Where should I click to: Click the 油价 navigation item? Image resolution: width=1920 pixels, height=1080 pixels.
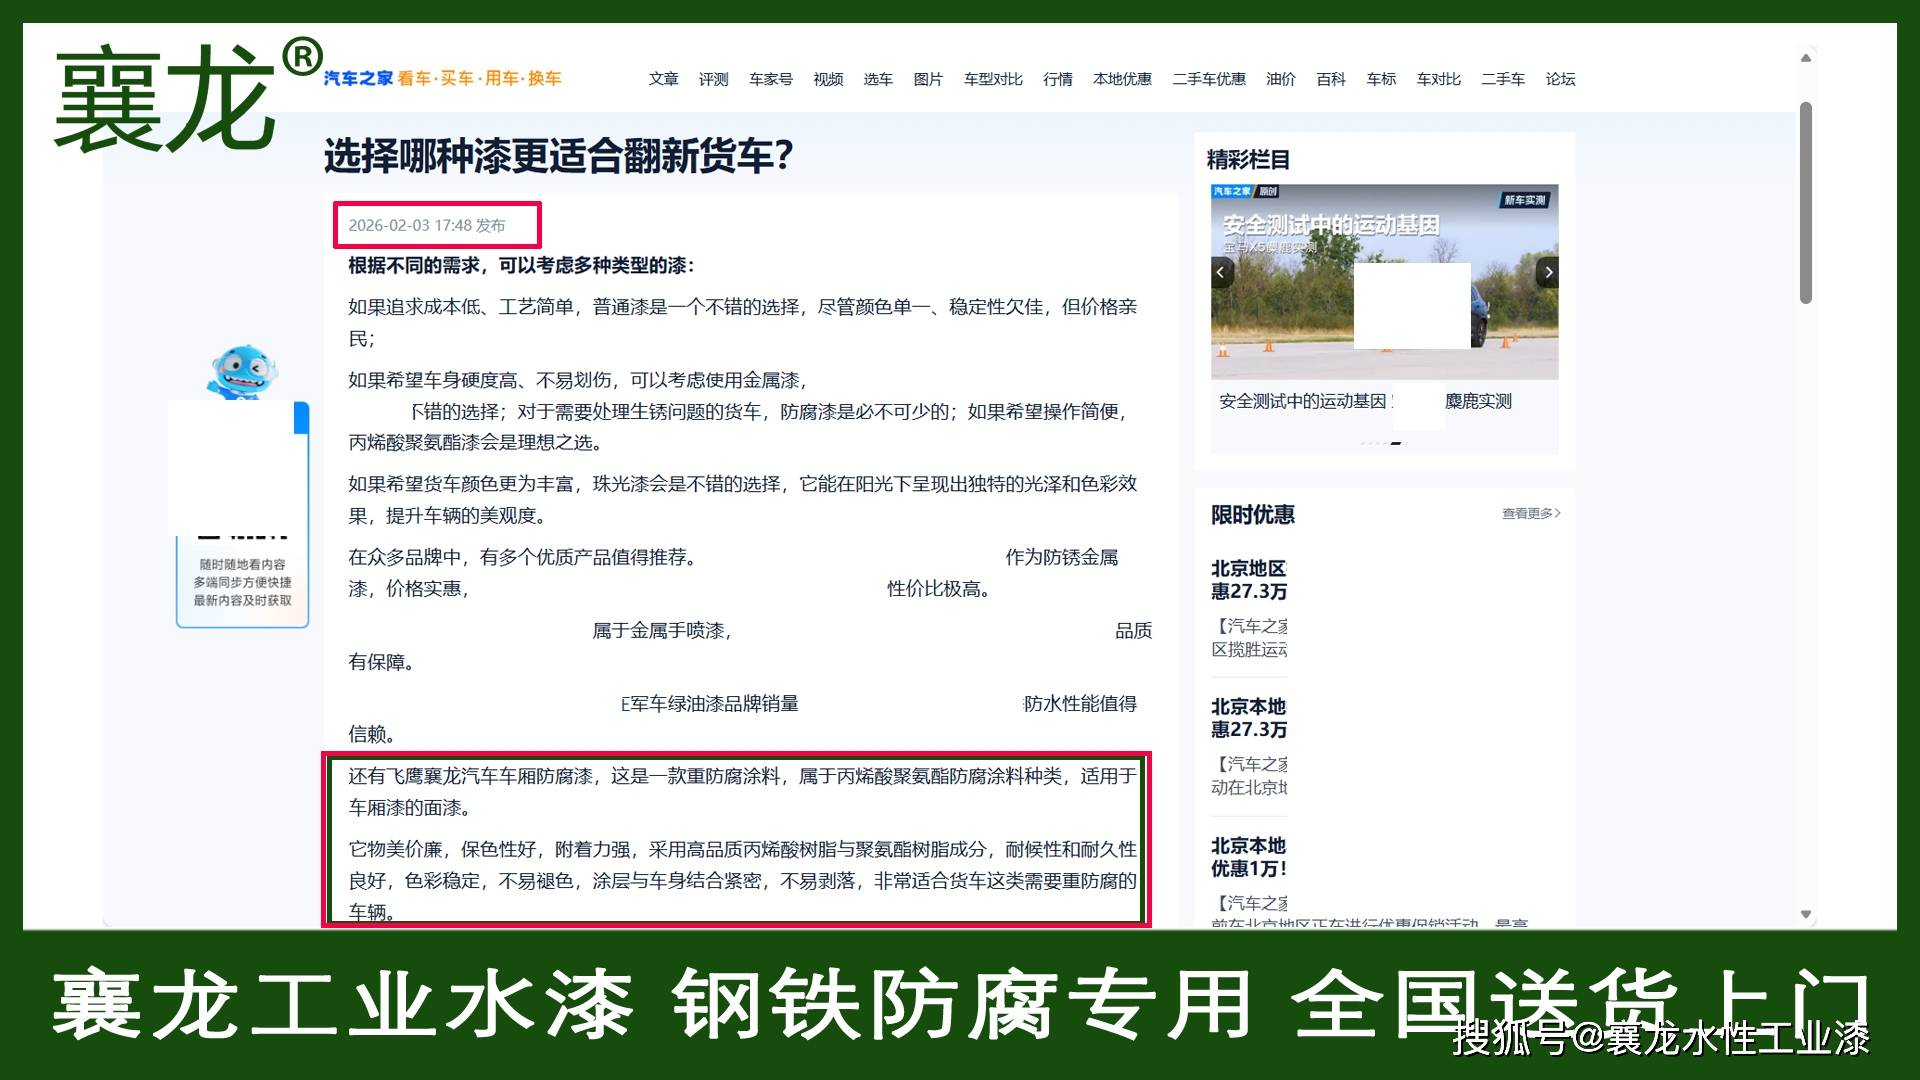point(1281,79)
